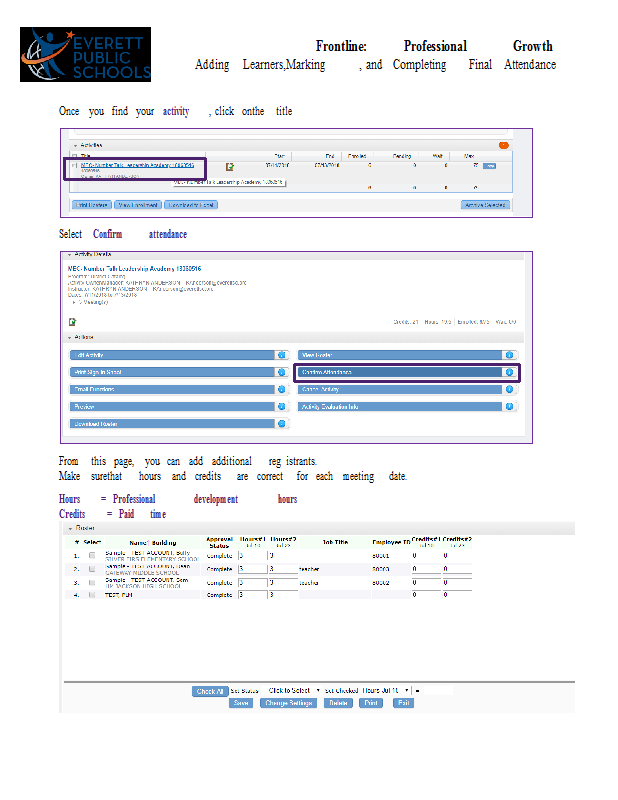This screenshot has width=618, height=800.
Task: Click the Name / Building column header
Action: [x=153, y=543]
